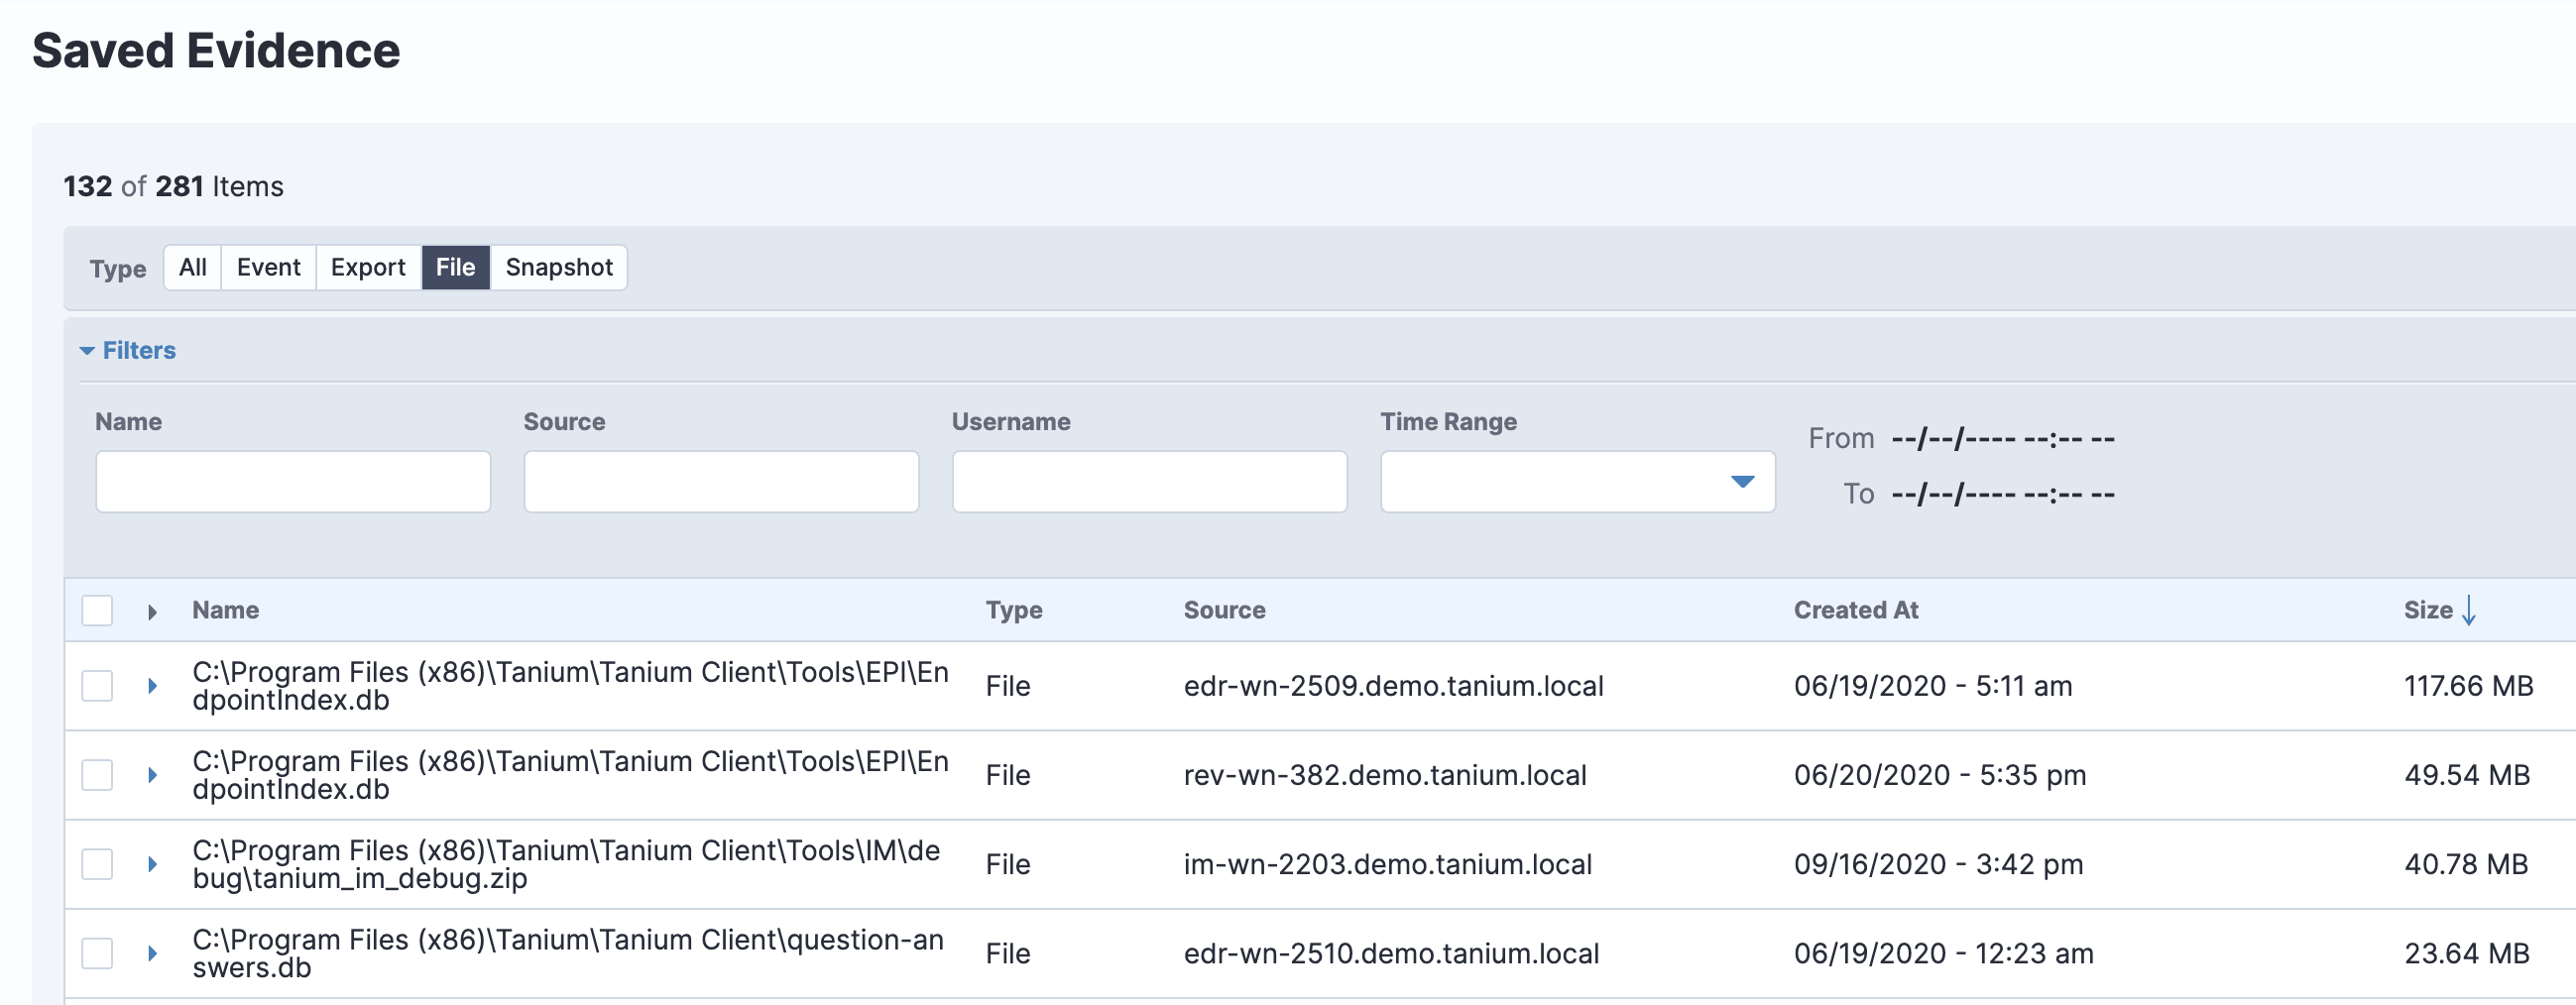Select the File type tab
This screenshot has height=1005, width=2576.
455,267
